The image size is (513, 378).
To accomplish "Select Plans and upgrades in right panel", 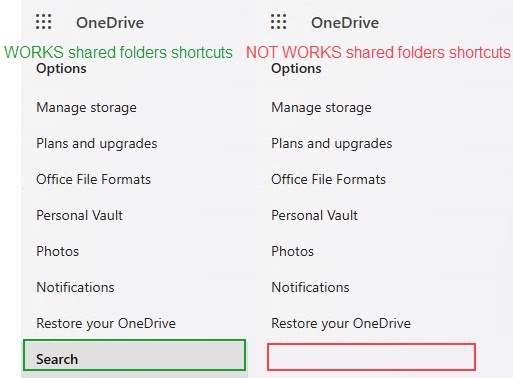I will (x=332, y=144).
